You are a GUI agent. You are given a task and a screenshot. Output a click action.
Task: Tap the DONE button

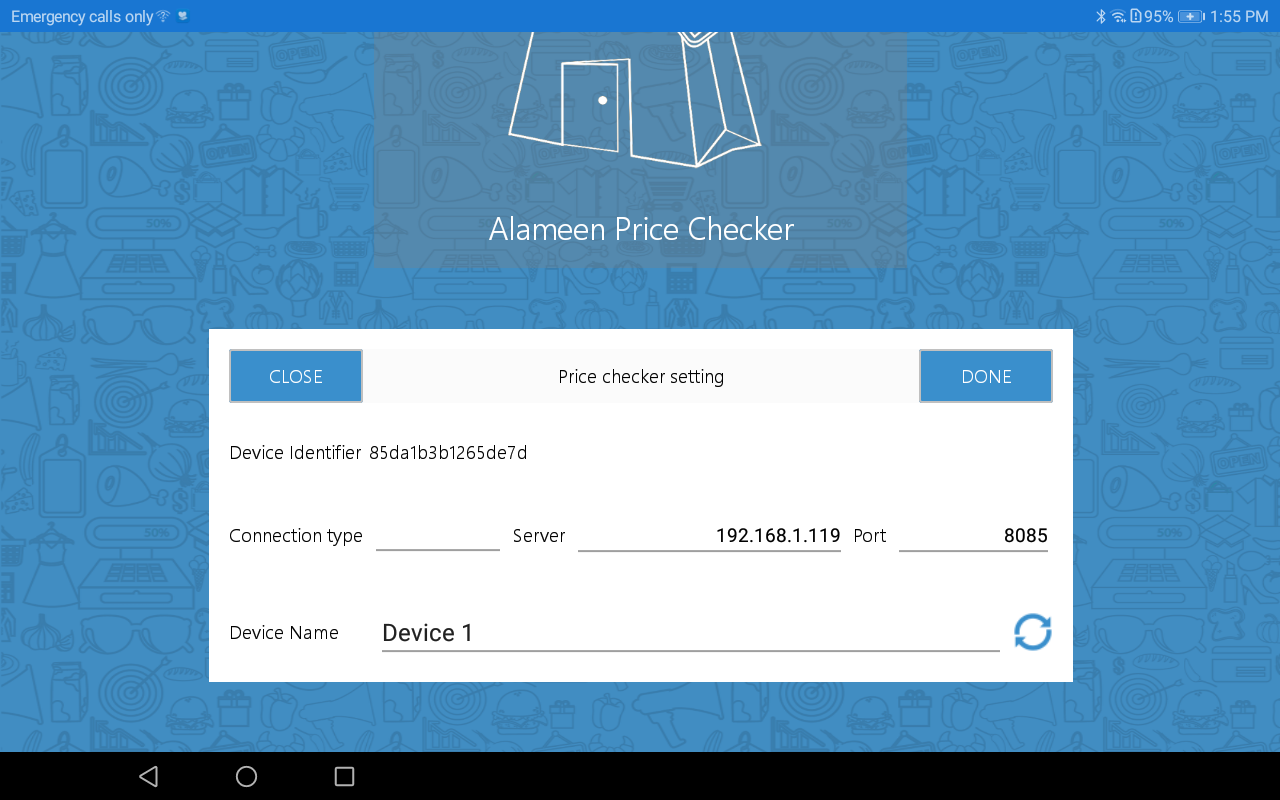pos(986,376)
